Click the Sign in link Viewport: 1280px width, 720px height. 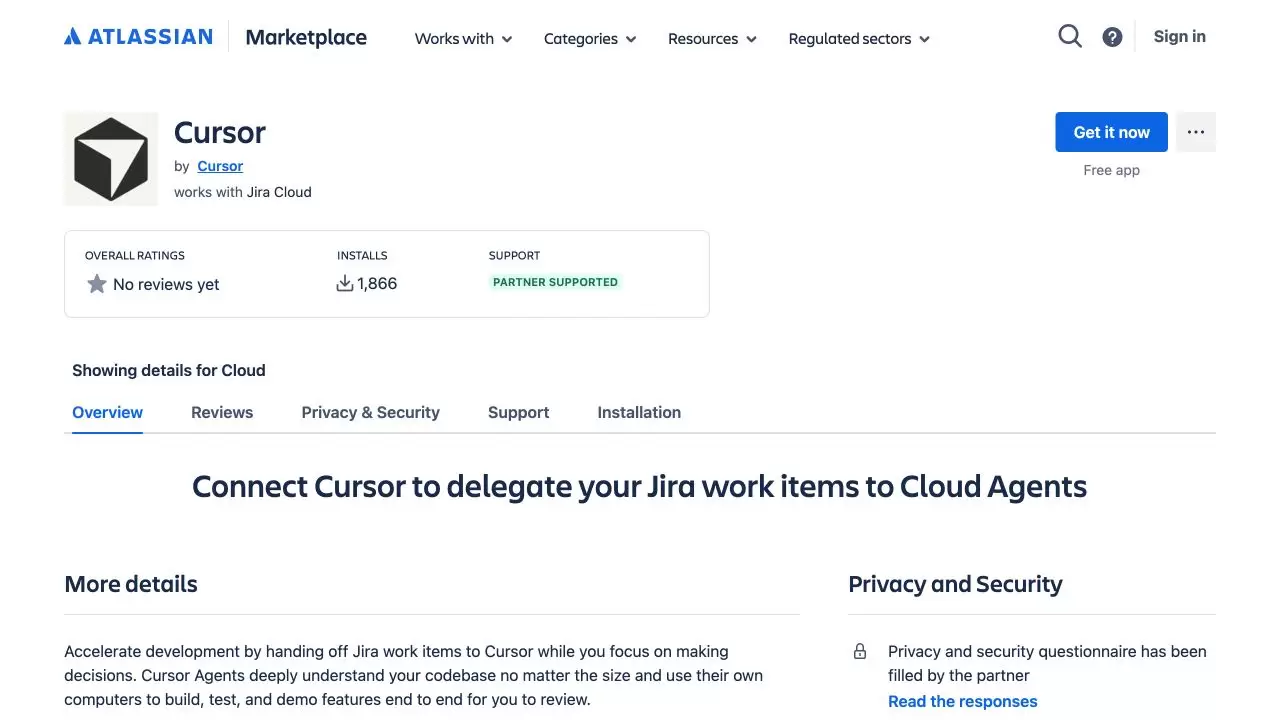1179,37
